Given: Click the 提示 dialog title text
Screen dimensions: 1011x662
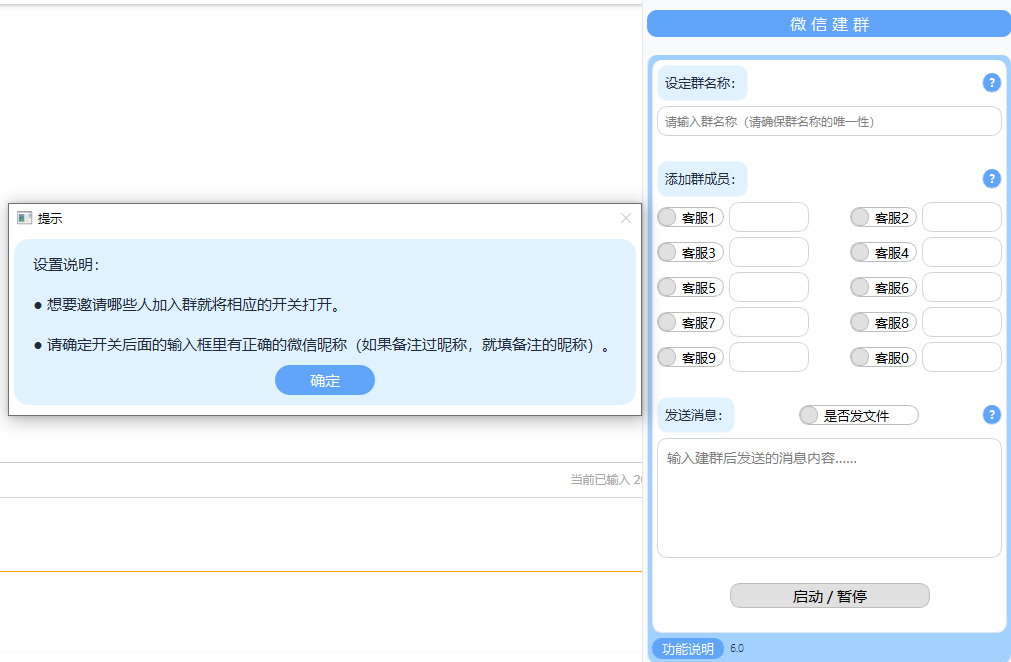Looking at the screenshot, I should pyautogui.click(x=50, y=219).
